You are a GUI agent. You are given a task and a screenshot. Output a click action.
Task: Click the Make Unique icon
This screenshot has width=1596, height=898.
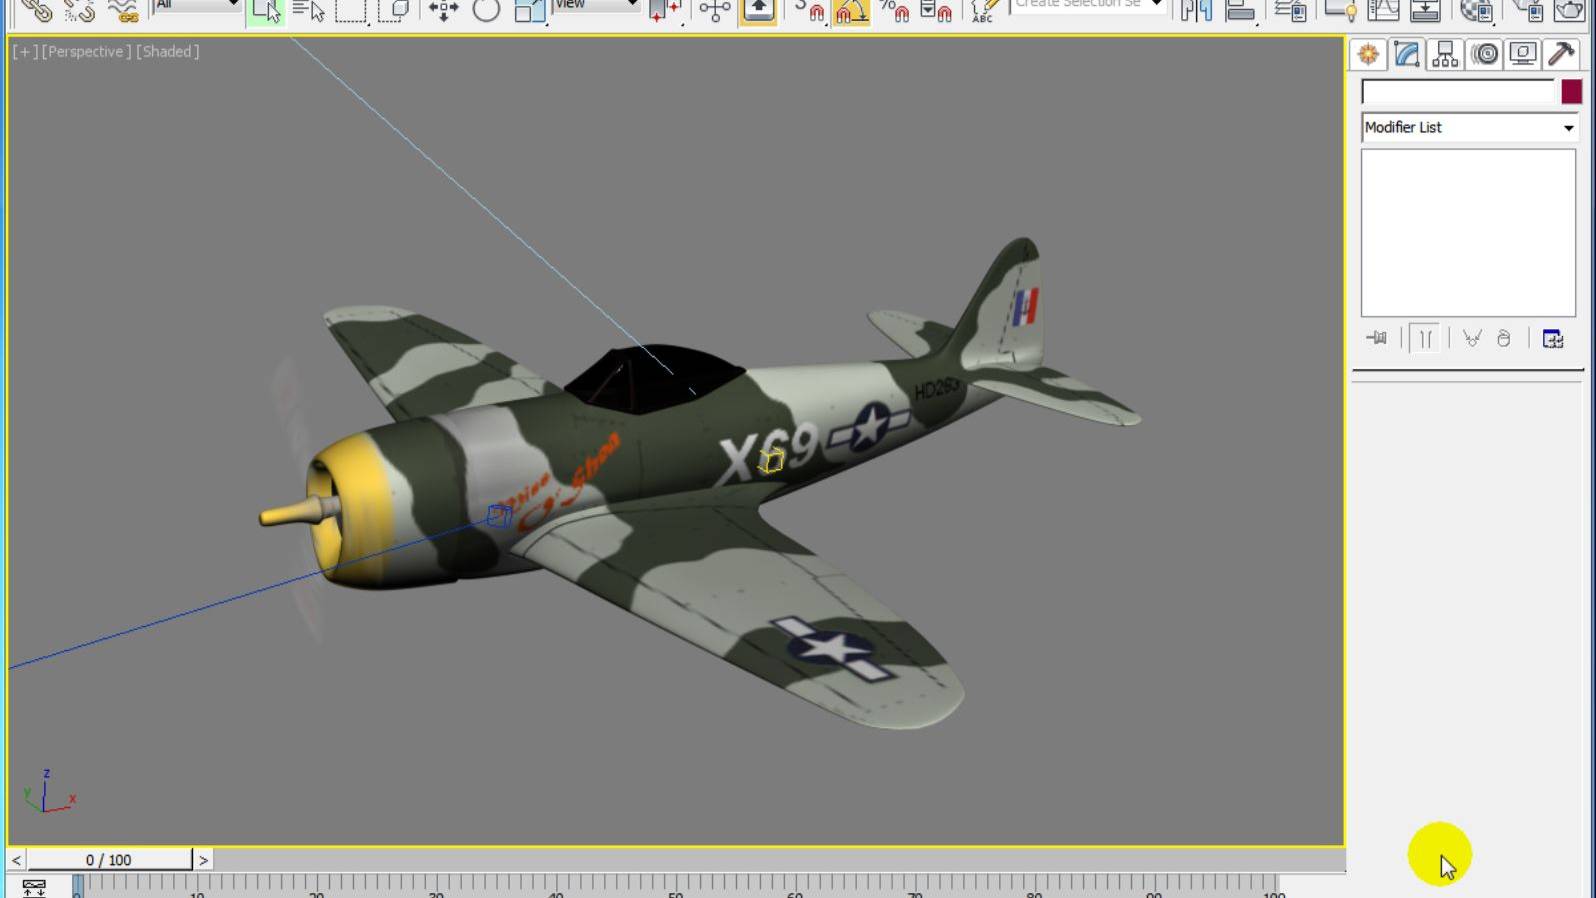(x=1472, y=338)
